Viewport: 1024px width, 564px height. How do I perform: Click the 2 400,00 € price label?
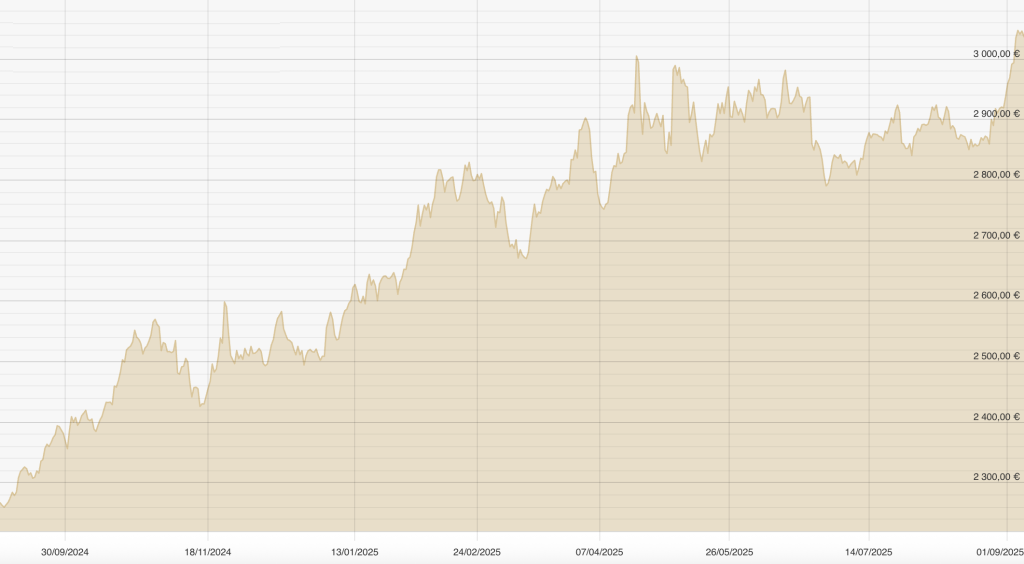pyautogui.click(x=996, y=417)
